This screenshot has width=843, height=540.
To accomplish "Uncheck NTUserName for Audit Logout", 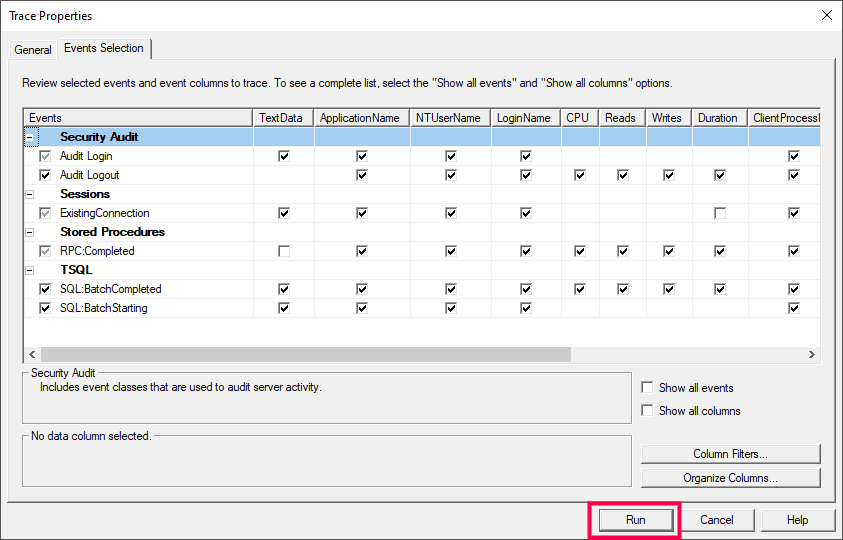I will (x=451, y=175).
